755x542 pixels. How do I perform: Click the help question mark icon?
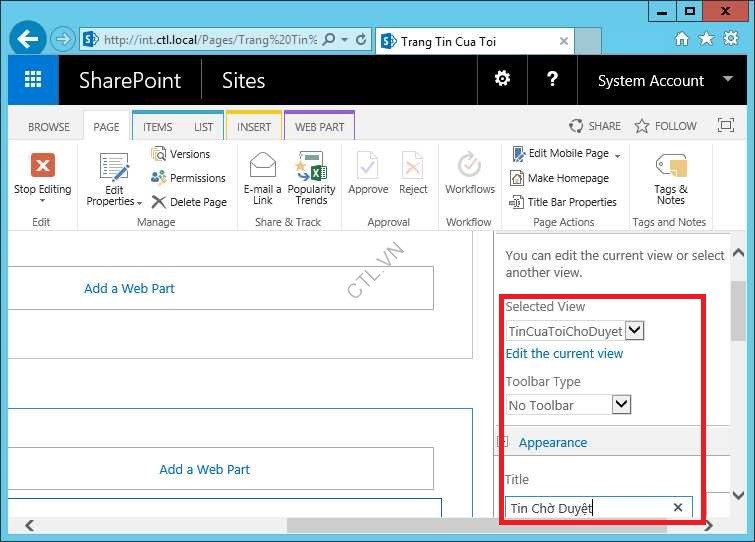[551, 80]
